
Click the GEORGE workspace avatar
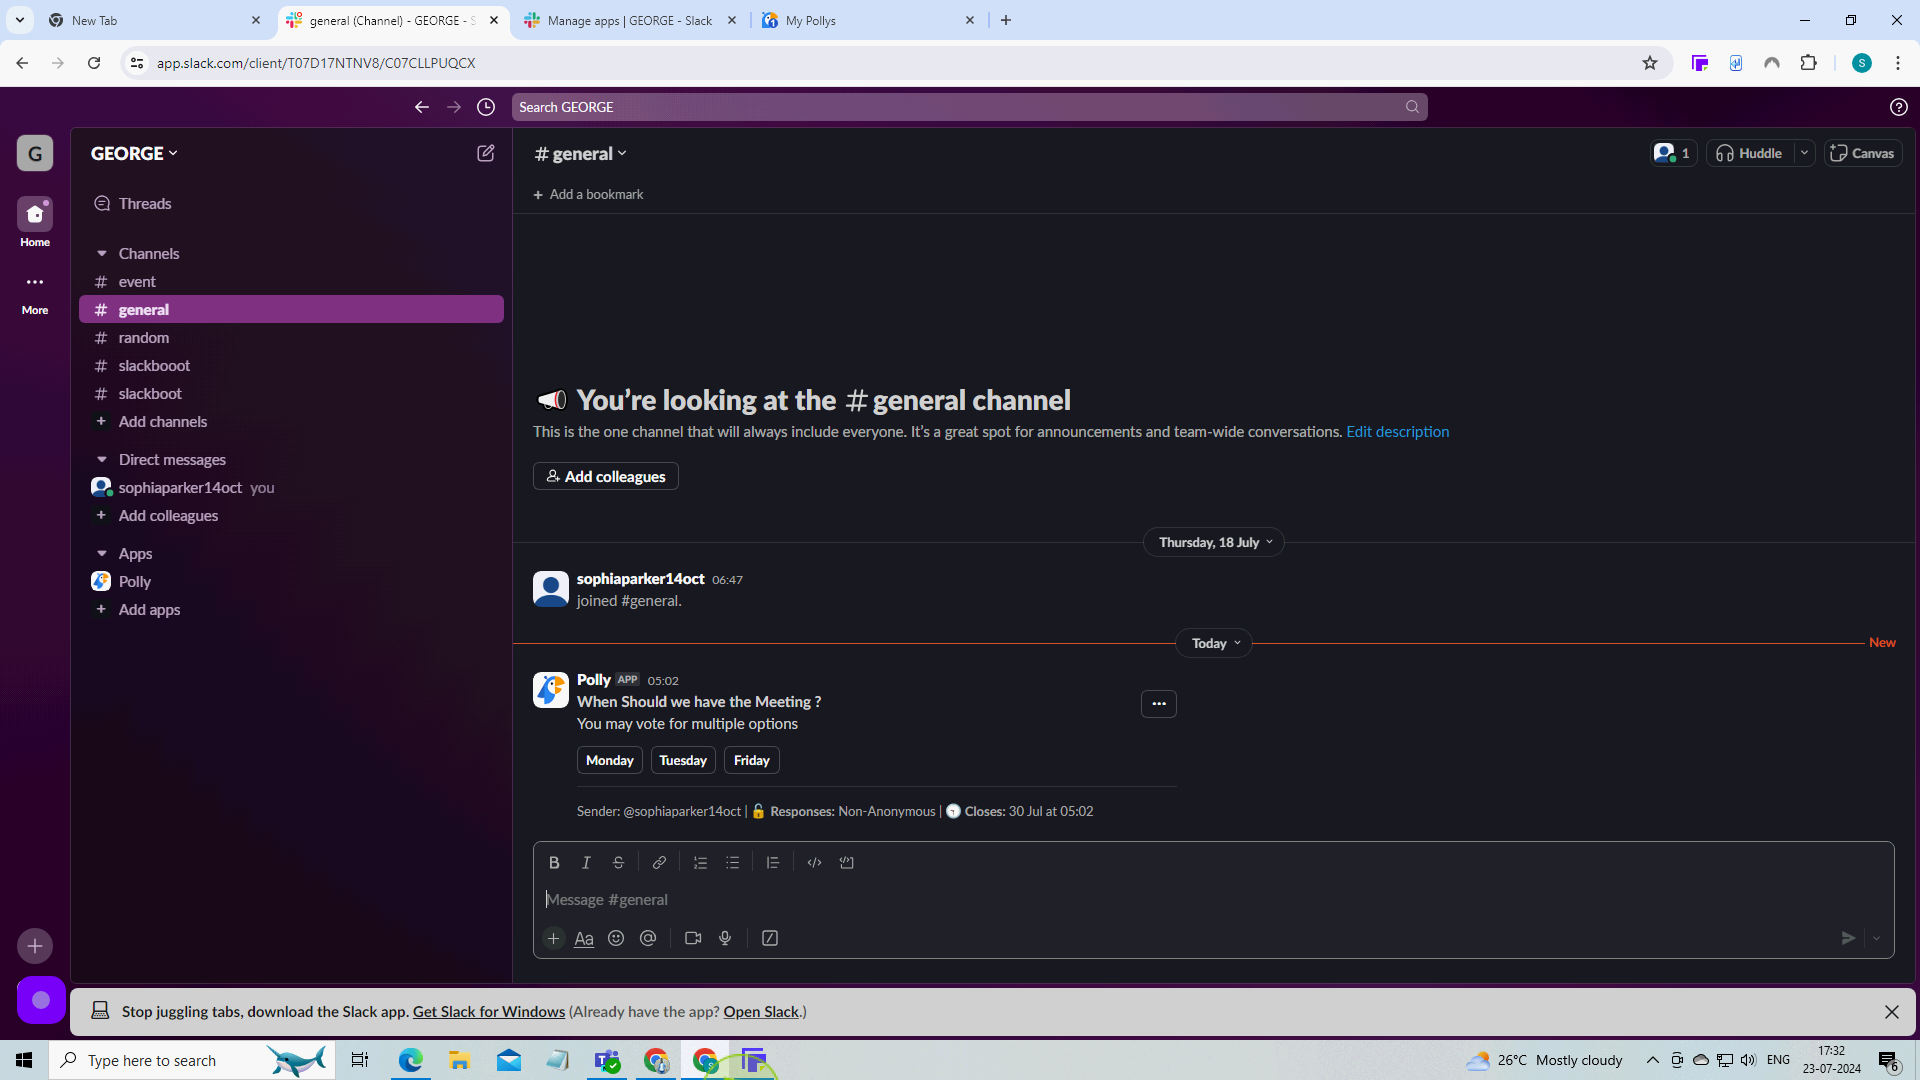click(35, 153)
